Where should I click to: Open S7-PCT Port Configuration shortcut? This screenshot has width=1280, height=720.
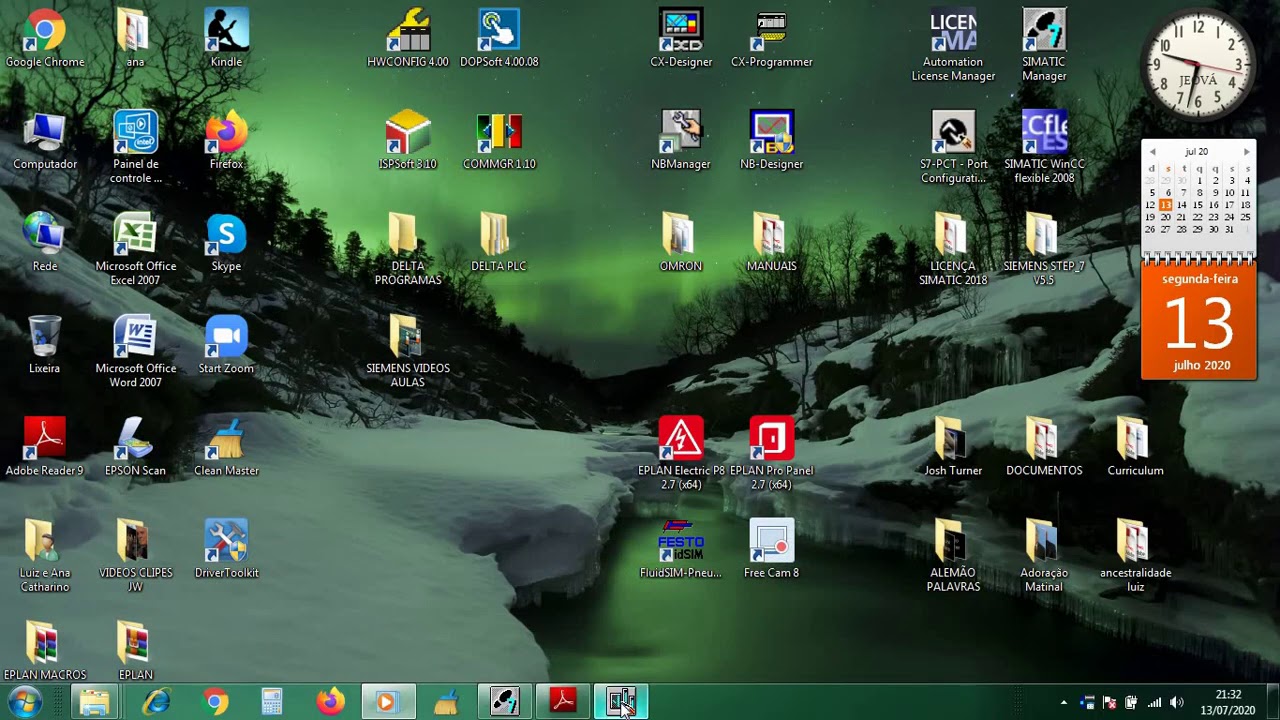click(x=953, y=147)
